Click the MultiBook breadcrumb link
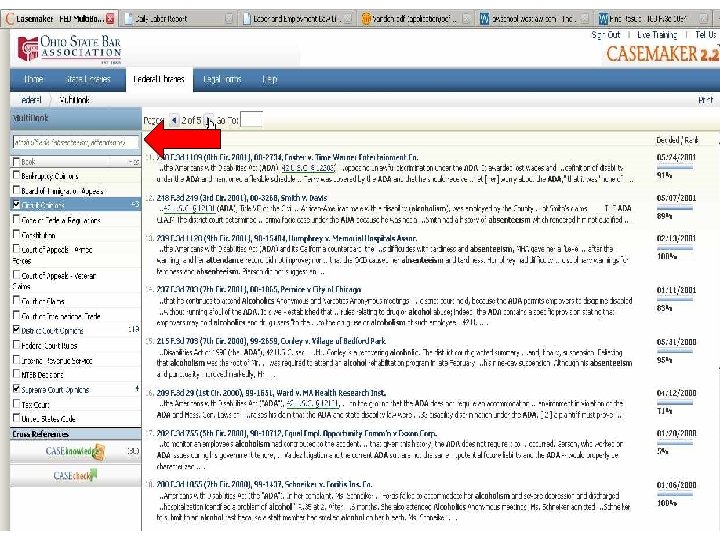 point(75,100)
